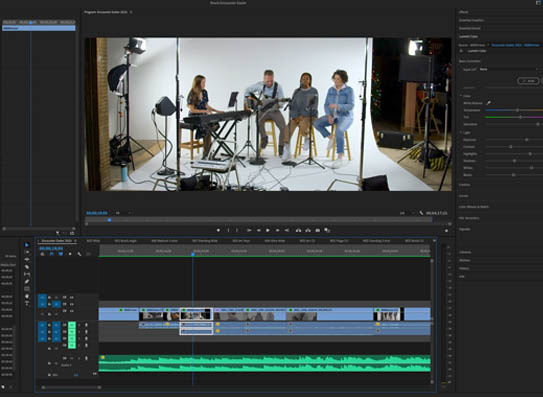Open the Program monitor button editor plus
Image resolution: width=543 pixels, height=397 pixels.
(446, 230)
